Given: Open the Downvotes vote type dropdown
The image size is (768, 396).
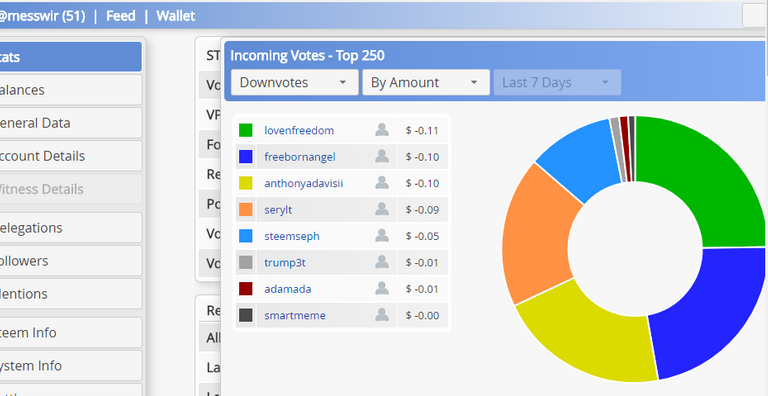Looking at the screenshot, I should pyautogui.click(x=294, y=82).
